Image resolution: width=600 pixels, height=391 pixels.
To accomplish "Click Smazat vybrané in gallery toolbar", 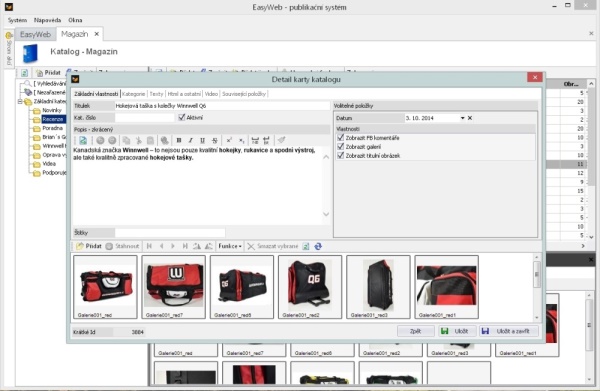I will (x=273, y=246).
